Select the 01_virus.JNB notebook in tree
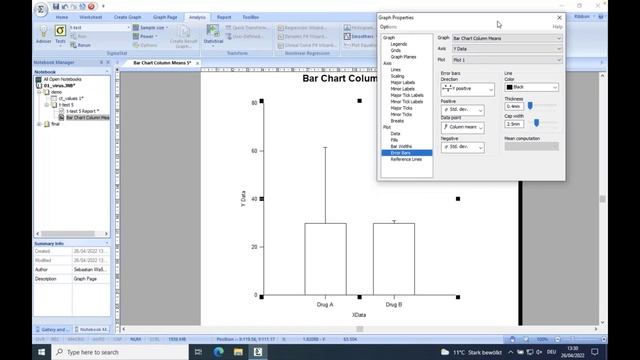 (x=60, y=86)
